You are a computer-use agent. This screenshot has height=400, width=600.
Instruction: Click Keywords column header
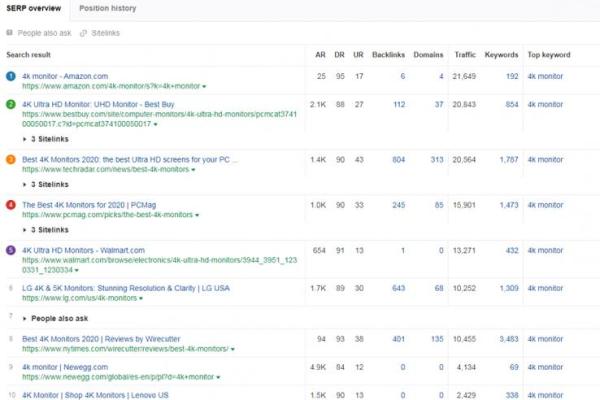click(x=501, y=55)
